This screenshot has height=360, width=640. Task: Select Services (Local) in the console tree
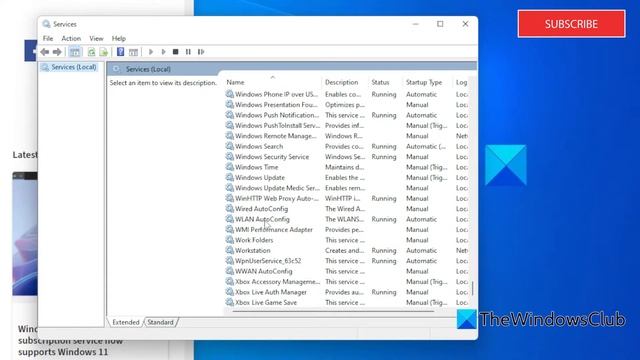pyautogui.click(x=74, y=67)
